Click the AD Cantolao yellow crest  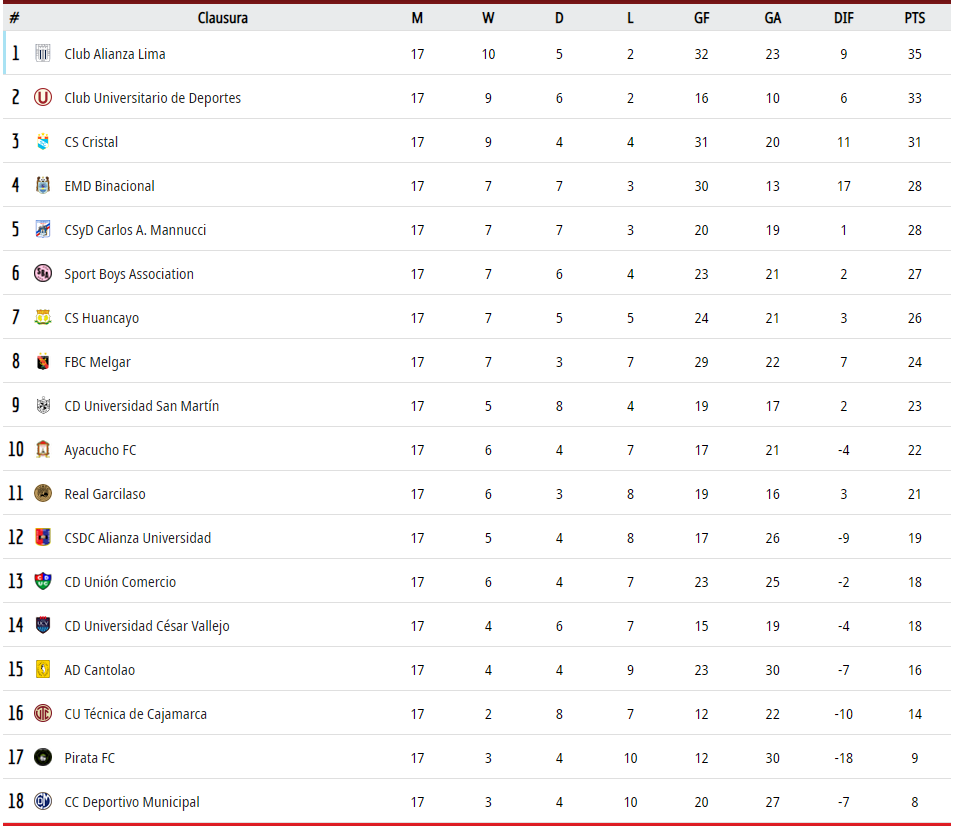coord(43,669)
